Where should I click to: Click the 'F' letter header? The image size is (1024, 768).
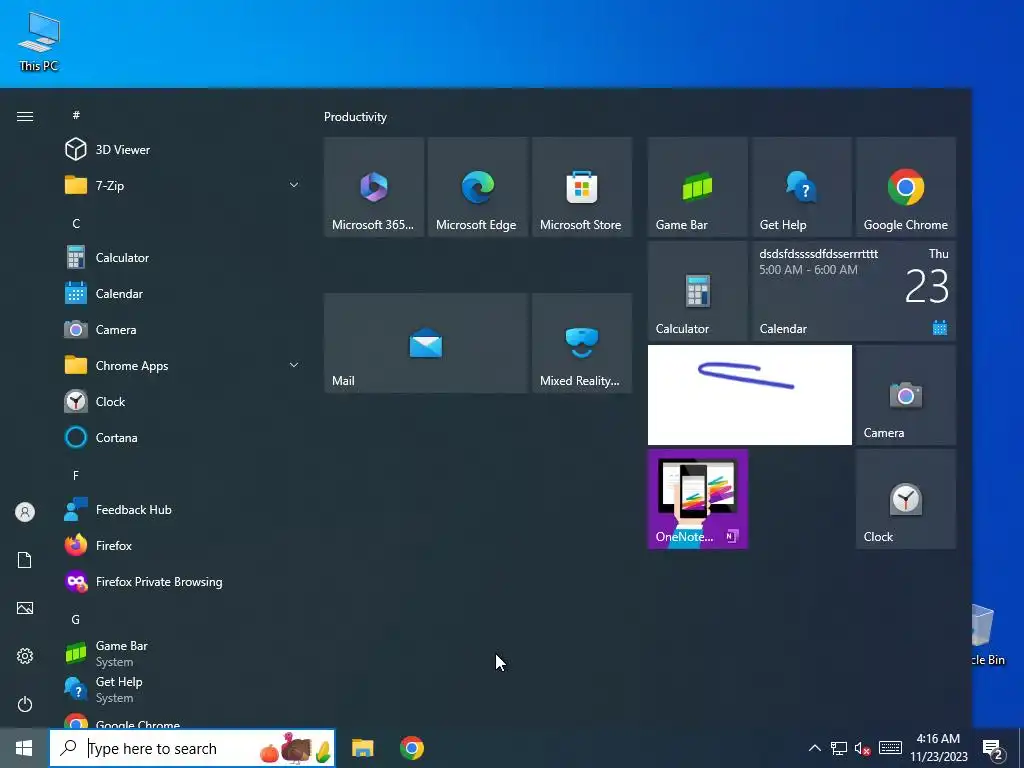[76, 475]
